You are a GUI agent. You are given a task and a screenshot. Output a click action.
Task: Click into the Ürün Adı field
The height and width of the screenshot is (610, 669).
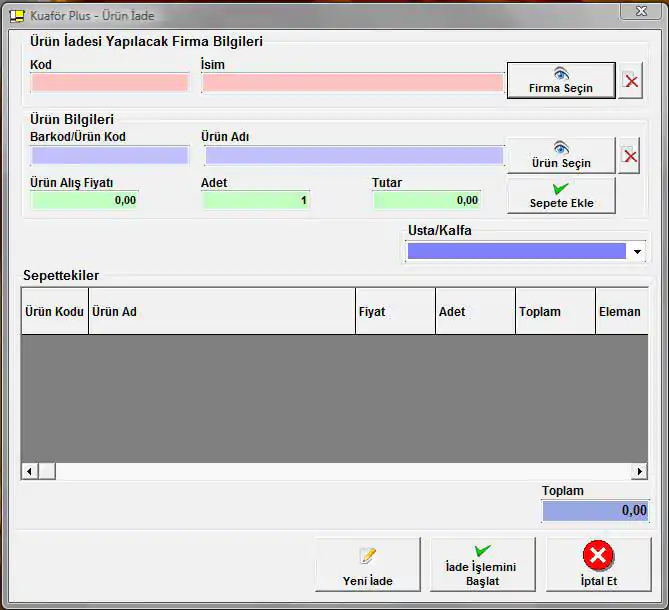click(353, 155)
